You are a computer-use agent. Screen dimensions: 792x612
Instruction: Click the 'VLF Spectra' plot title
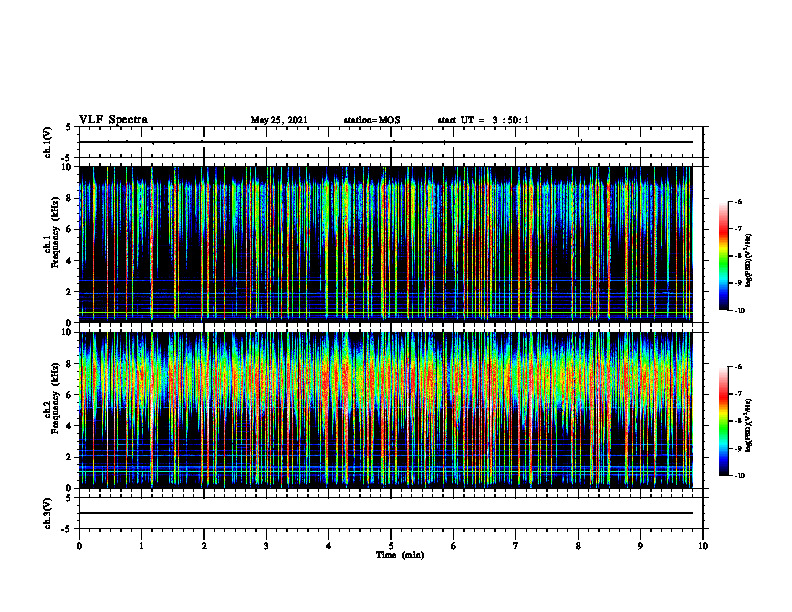113,120
